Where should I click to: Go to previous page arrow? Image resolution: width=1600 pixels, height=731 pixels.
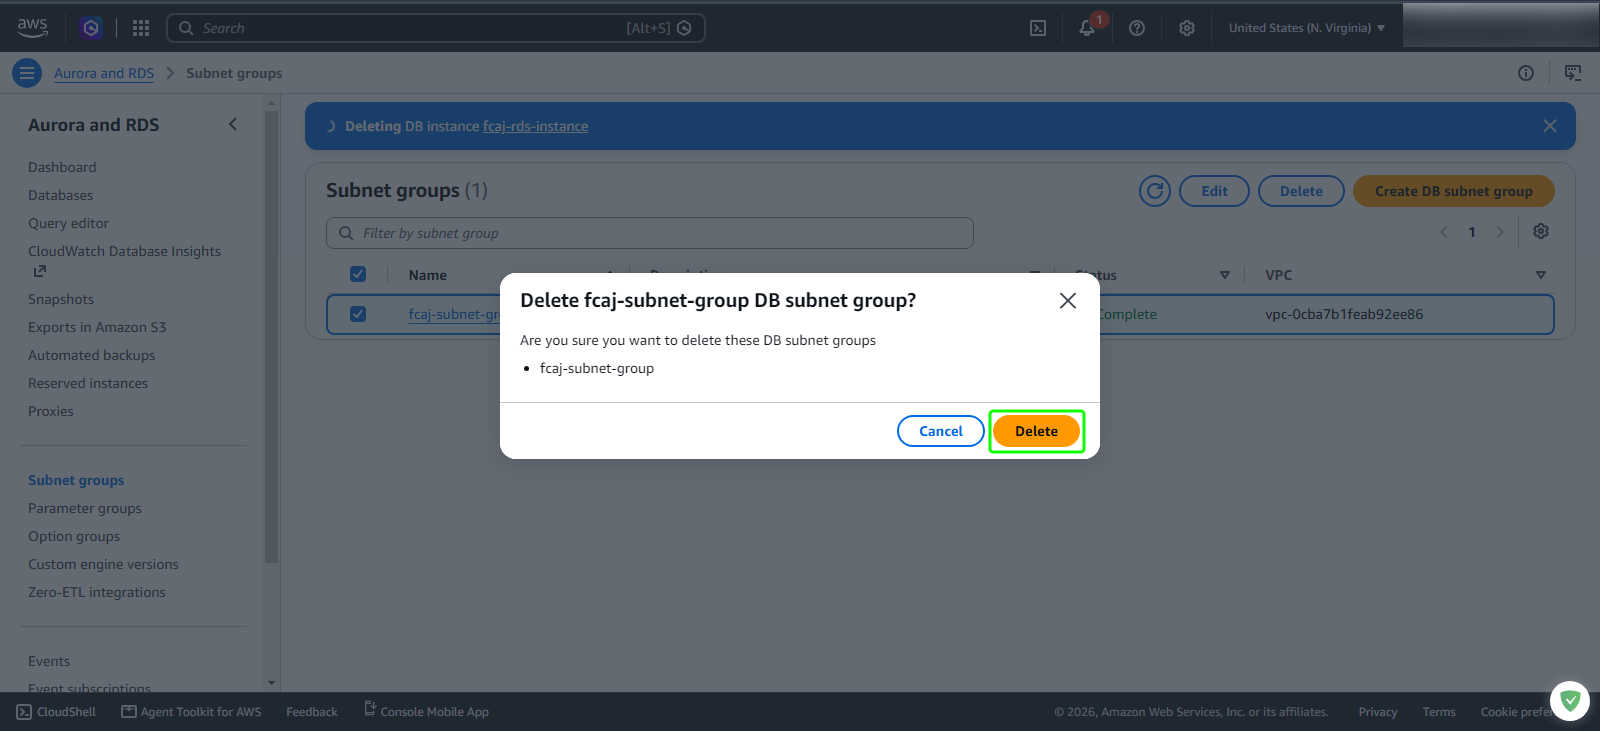tap(1444, 232)
